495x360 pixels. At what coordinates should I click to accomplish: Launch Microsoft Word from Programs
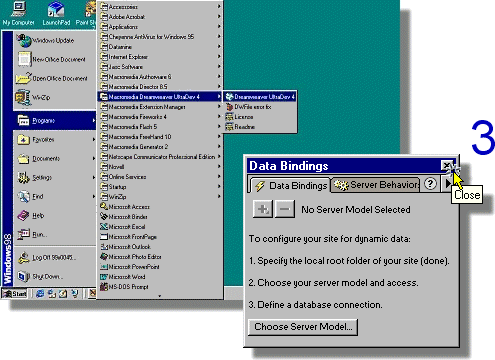pos(160,277)
